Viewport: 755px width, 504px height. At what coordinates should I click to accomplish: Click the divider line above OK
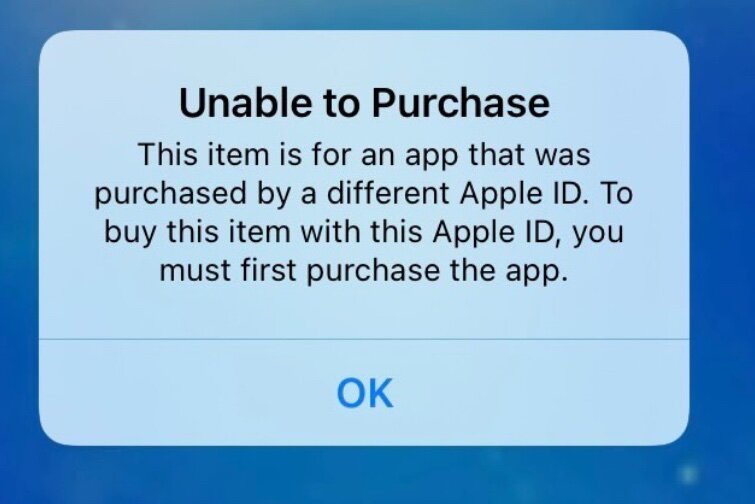click(364, 339)
